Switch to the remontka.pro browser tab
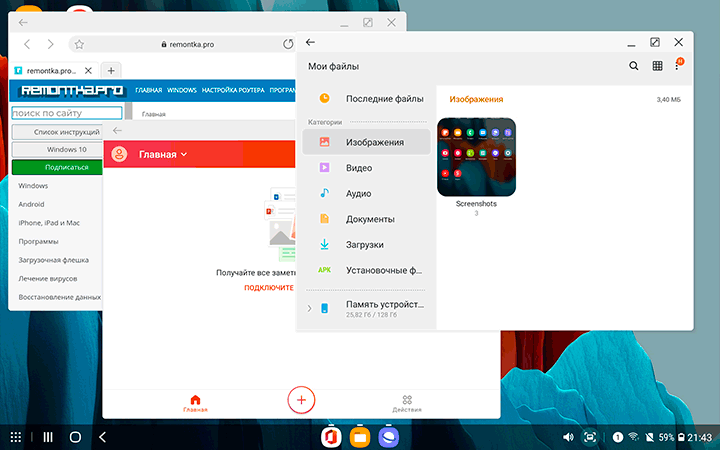 (51, 71)
